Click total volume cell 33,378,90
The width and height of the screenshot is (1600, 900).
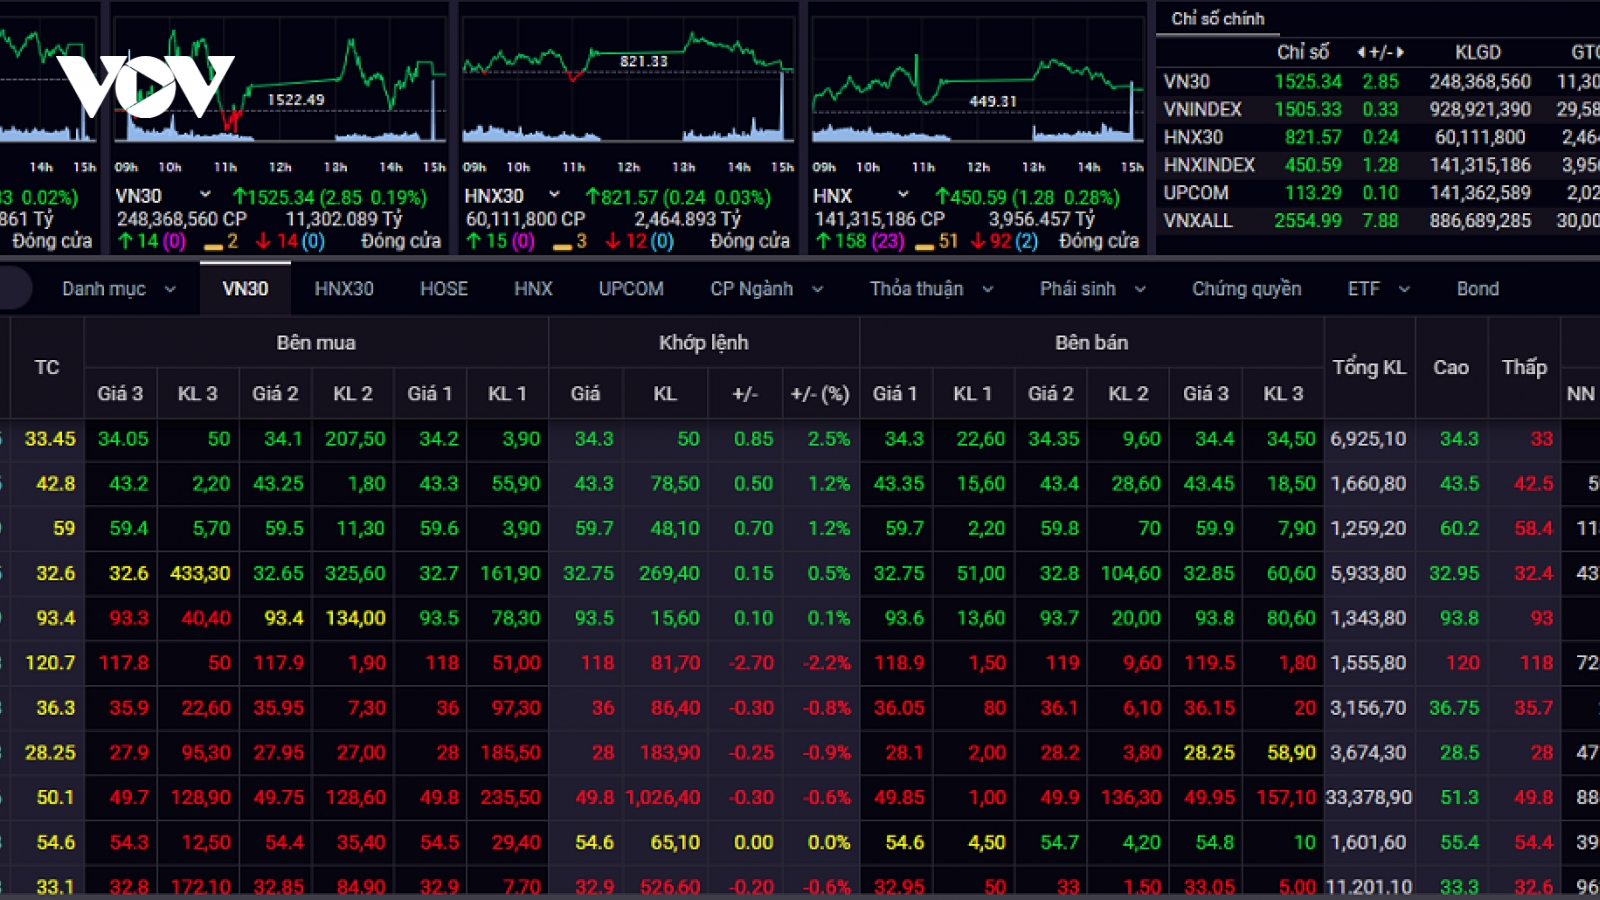[x=1368, y=798]
